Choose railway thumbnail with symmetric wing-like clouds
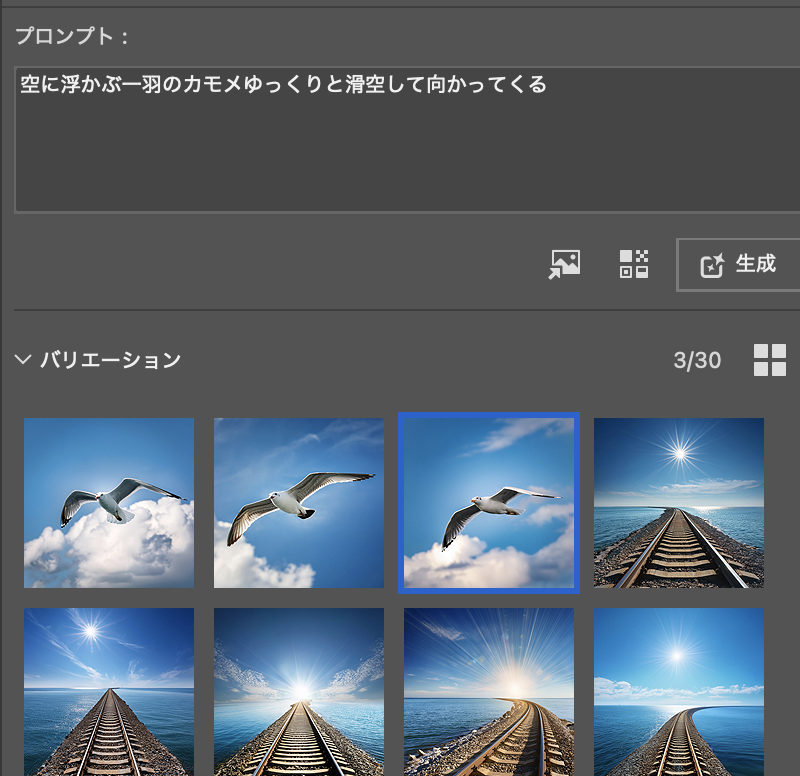800x776 pixels. [x=299, y=691]
